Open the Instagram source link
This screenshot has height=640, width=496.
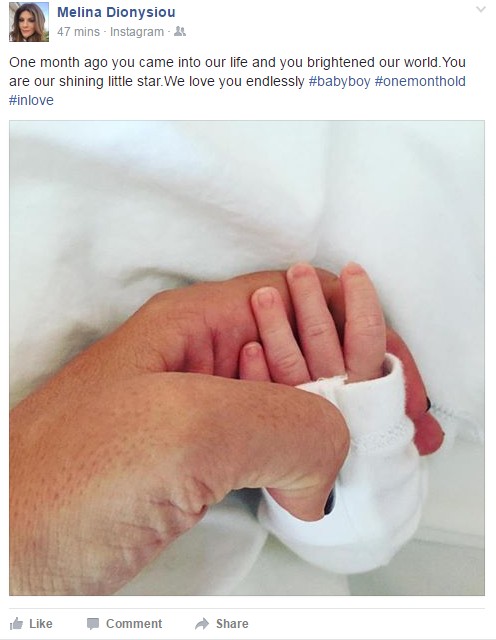point(137,32)
